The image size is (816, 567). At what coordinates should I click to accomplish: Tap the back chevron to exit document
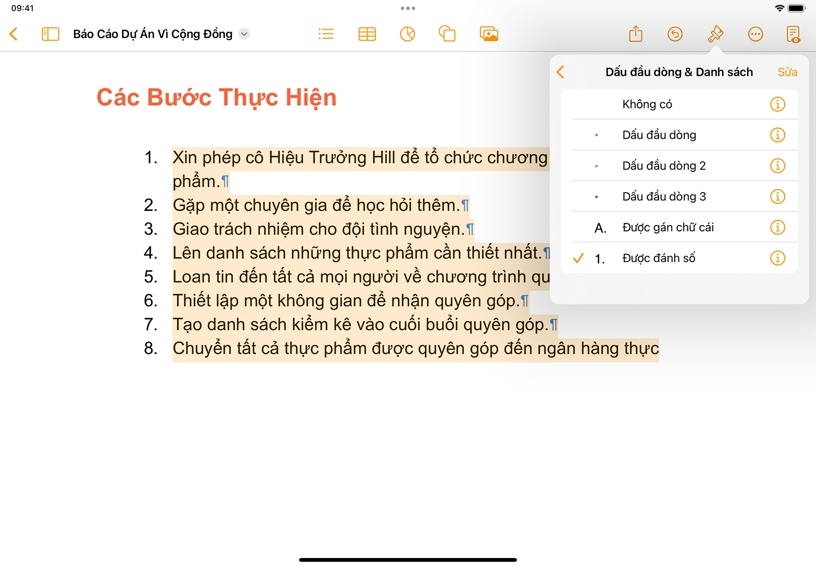[13, 34]
